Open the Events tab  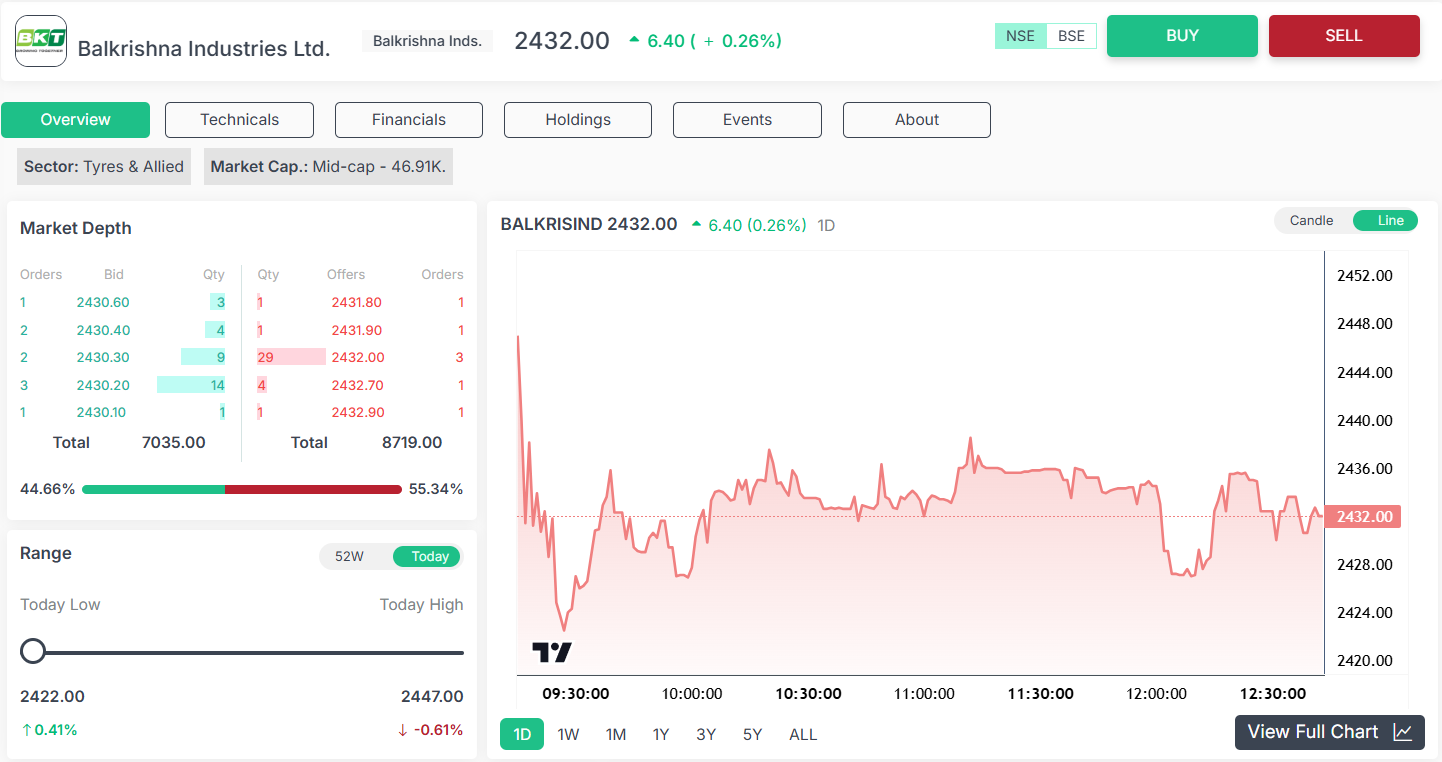(x=747, y=120)
